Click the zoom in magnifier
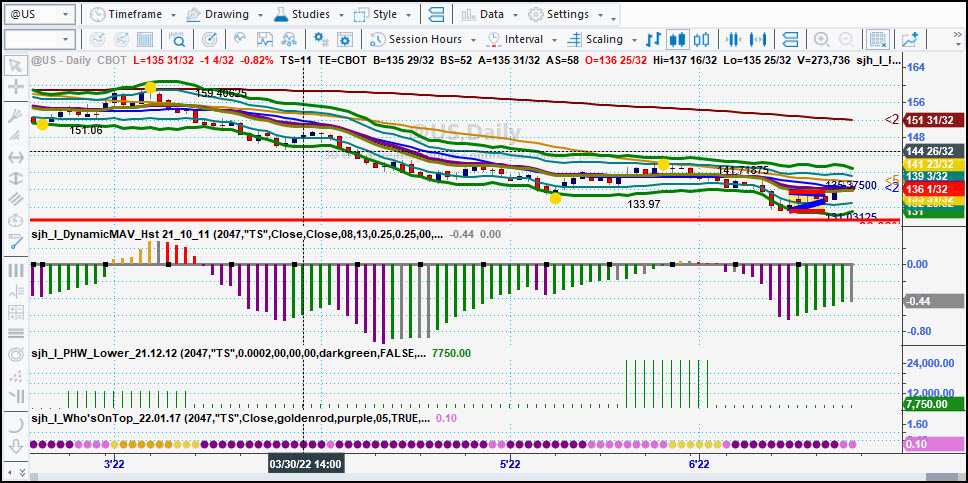Viewport: 968px width, 483px height. click(822, 40)
